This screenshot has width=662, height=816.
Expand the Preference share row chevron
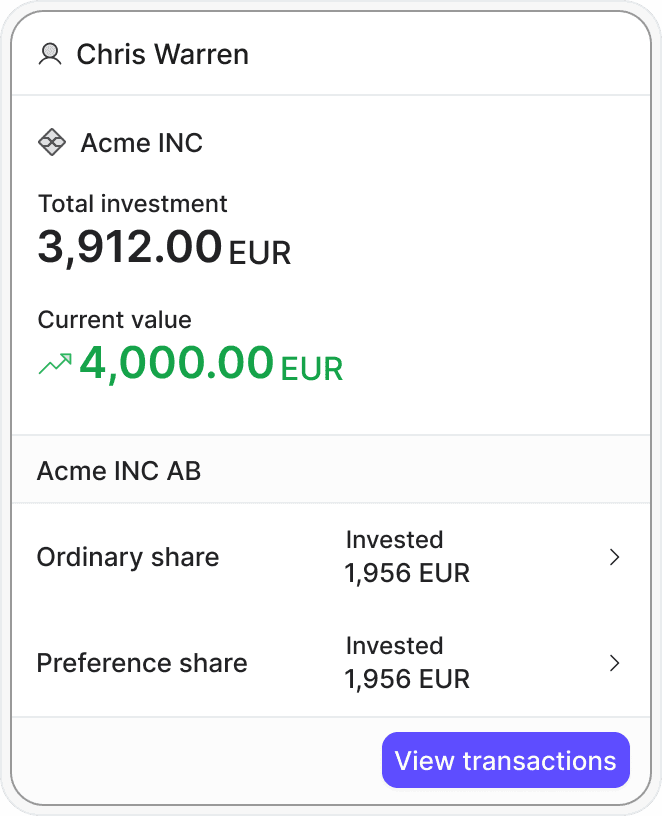pos(615,663)
